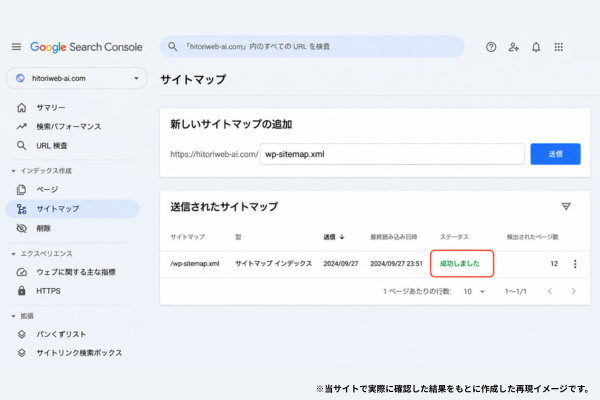
Task: Open the rows per page dropdown
Action: [x=474, y=292]
